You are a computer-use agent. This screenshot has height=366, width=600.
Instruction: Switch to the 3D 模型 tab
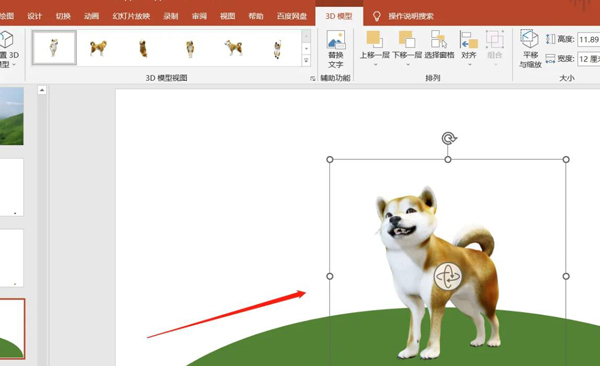pyautogui.click(x=339, y=16)
